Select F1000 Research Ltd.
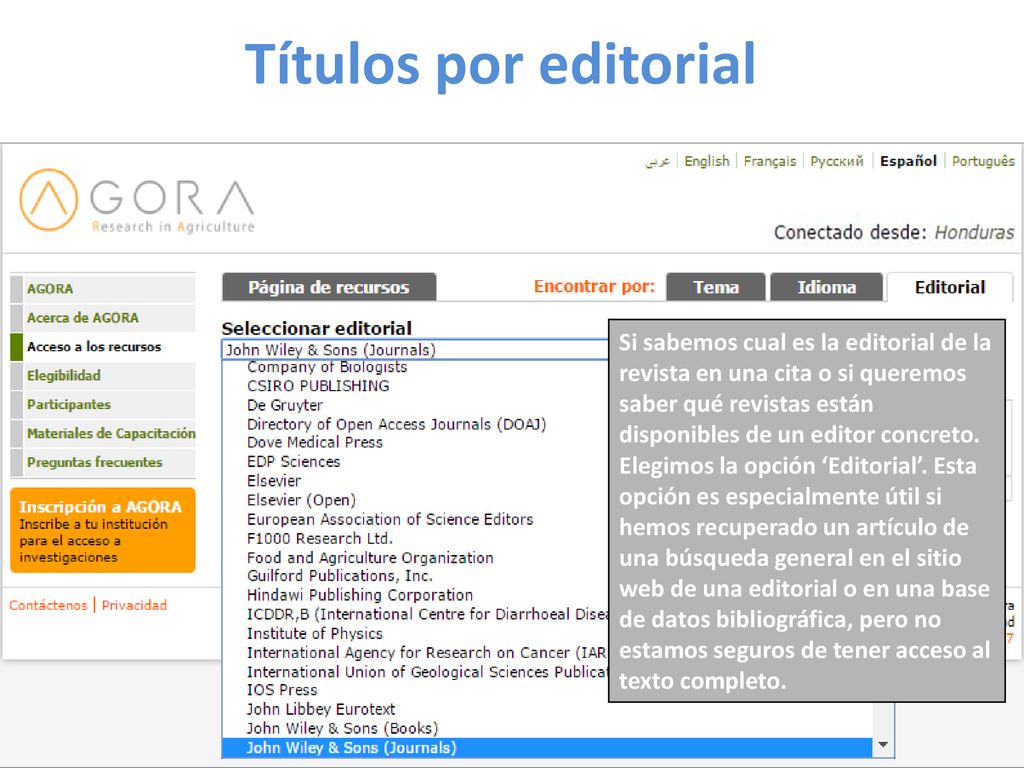1024x768 pixels. coord(319,539)
